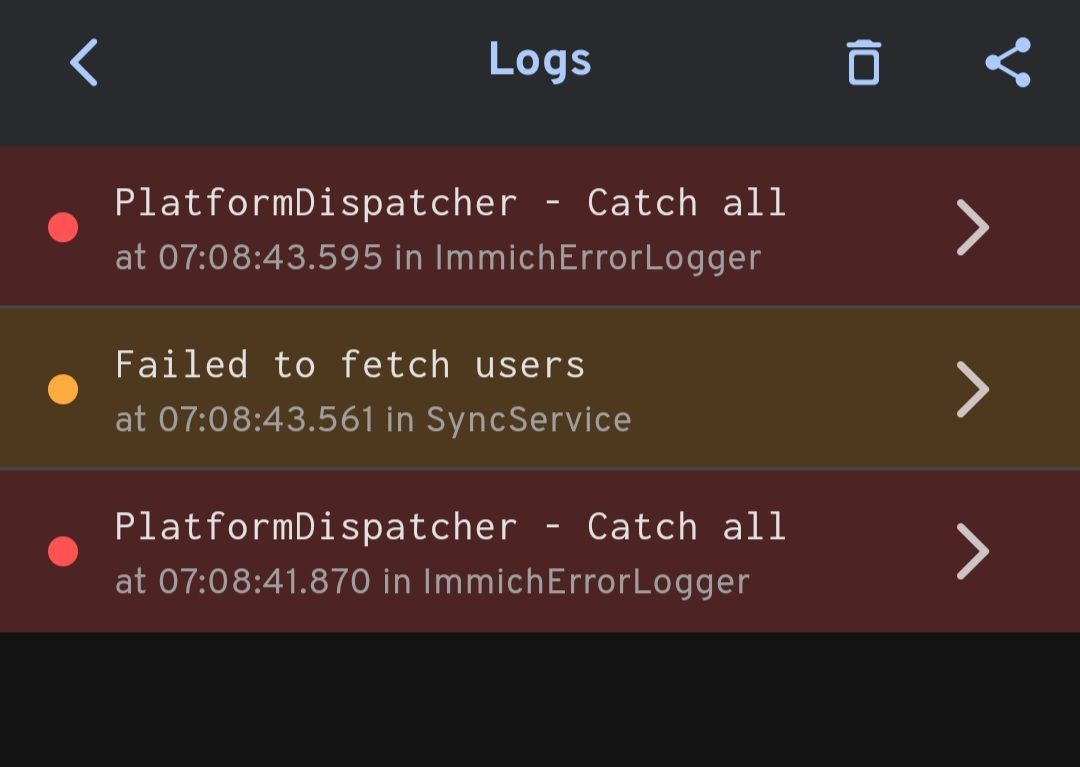Click the 07:08:43.595 timestamp text
The width and height of the screenshot is (1080, 767).
[x=270, y=258]
